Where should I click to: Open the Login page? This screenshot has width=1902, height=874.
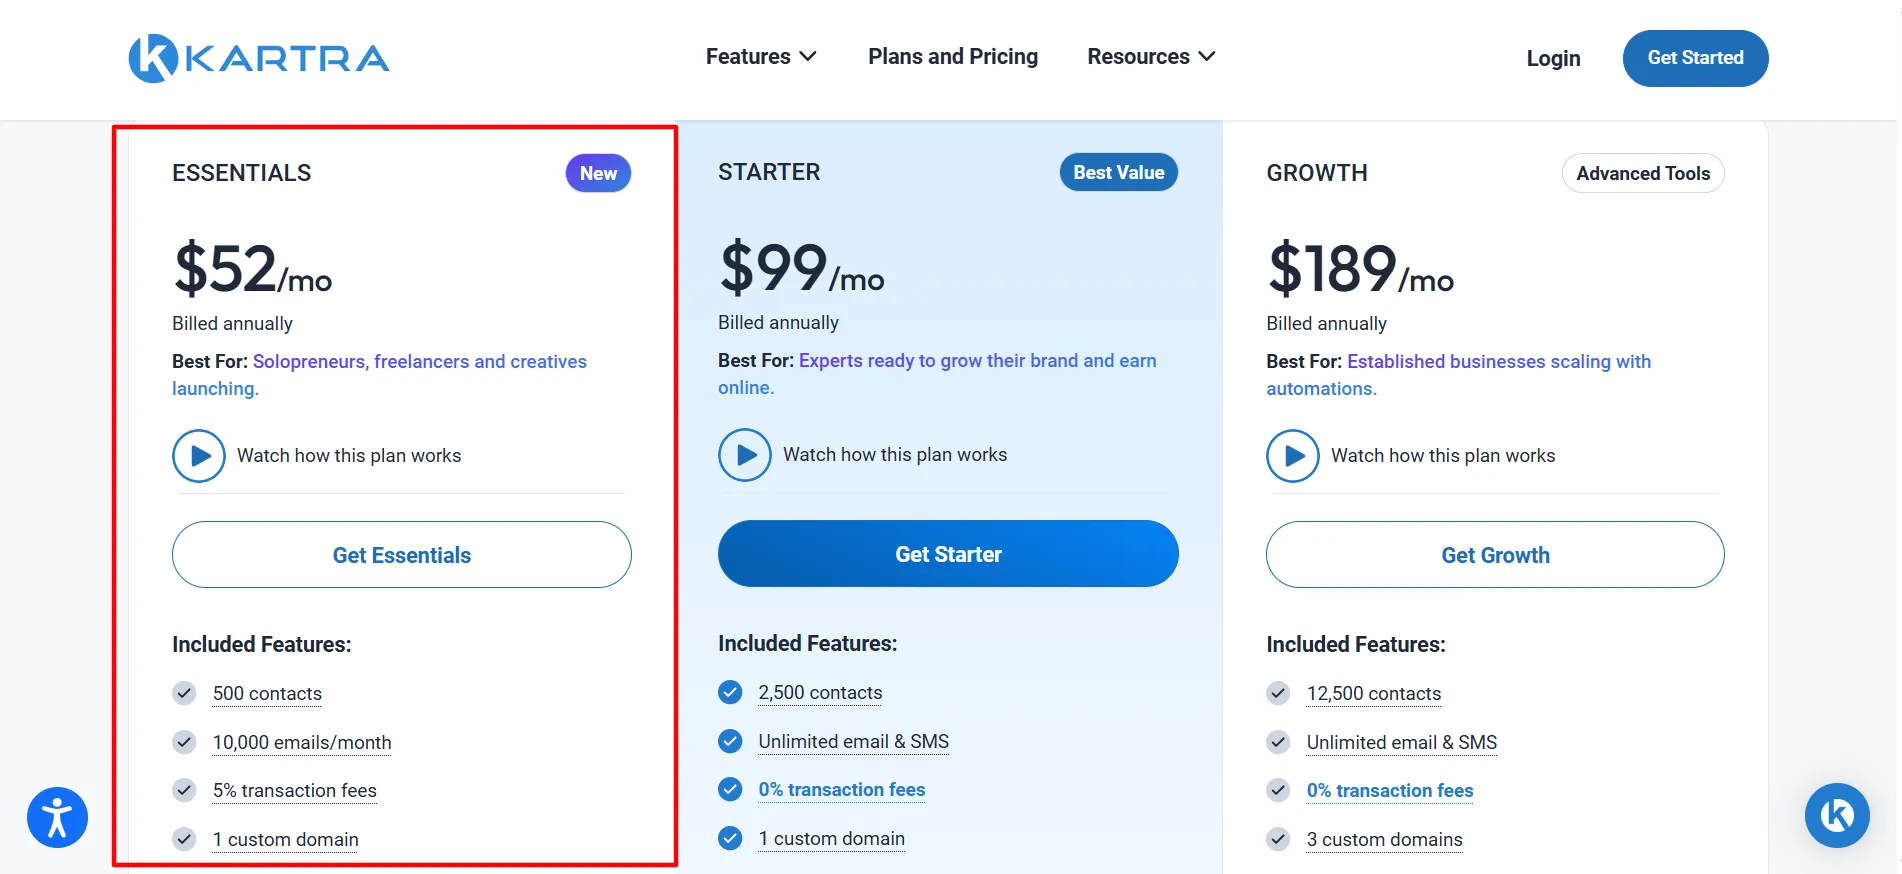[1553, 58]
